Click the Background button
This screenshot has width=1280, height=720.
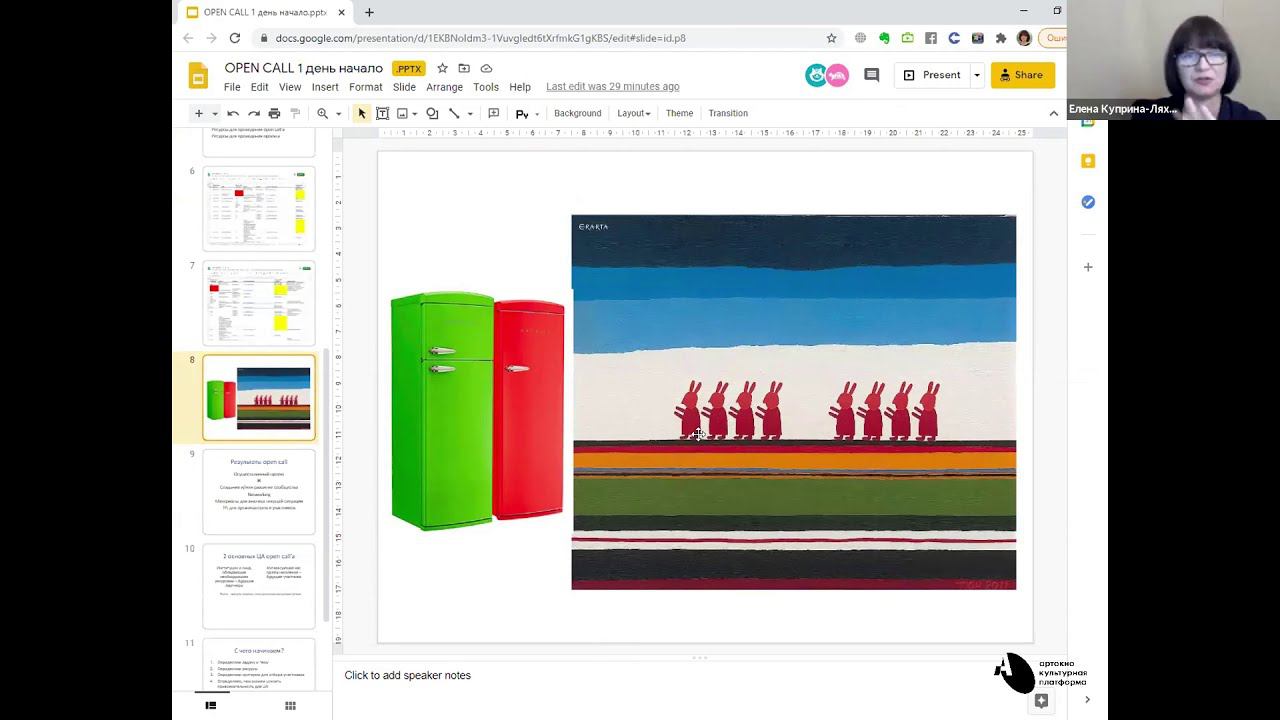click(x=578, y=114)
